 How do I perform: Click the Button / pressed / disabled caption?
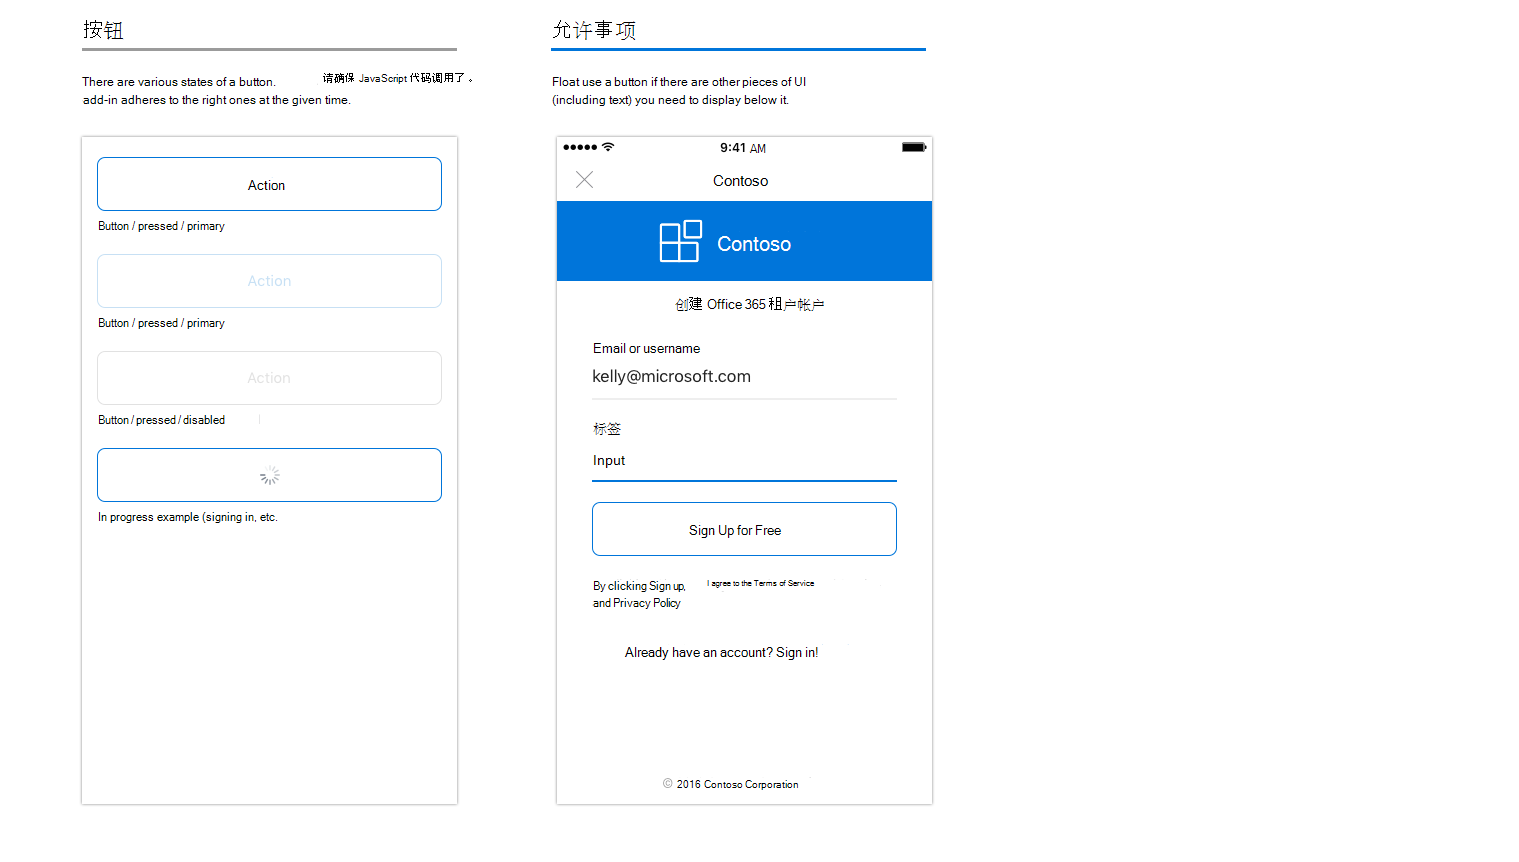coord(161,420)
